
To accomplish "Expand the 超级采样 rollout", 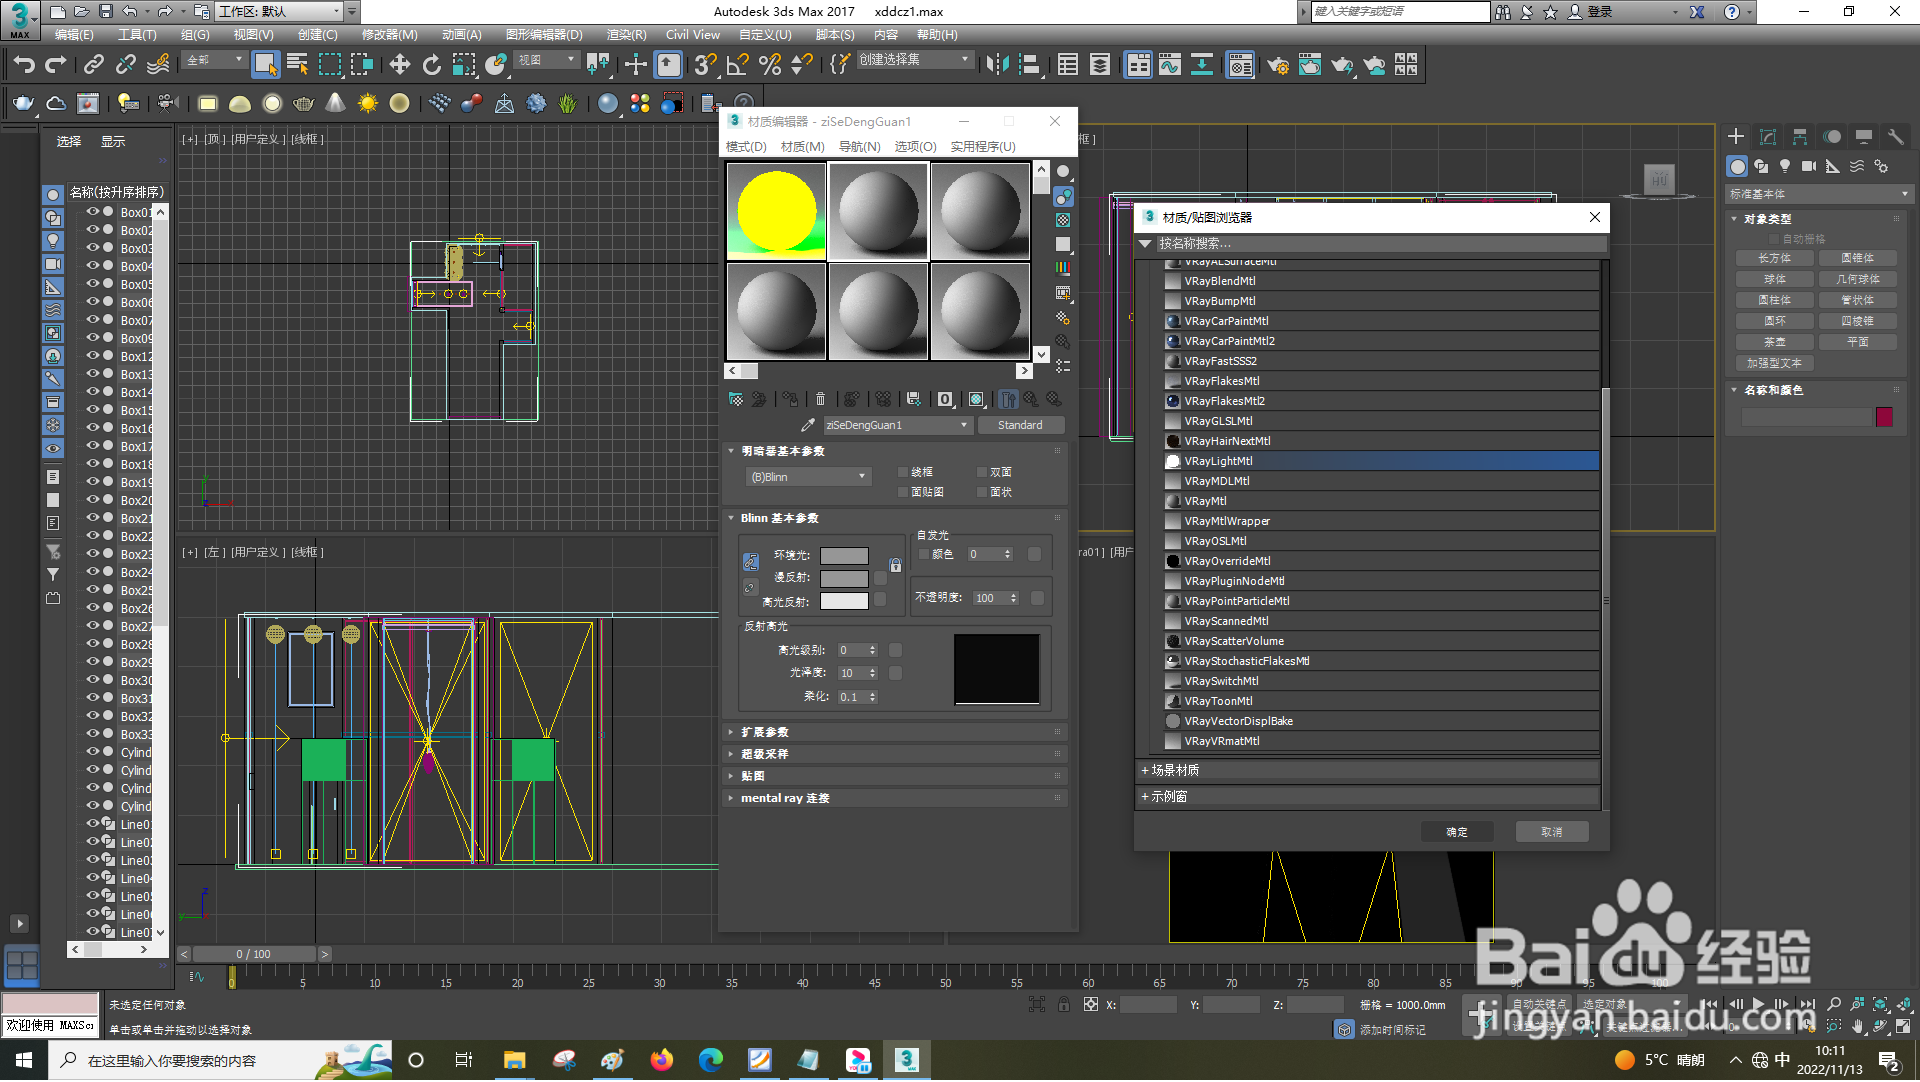I will 897,755.
